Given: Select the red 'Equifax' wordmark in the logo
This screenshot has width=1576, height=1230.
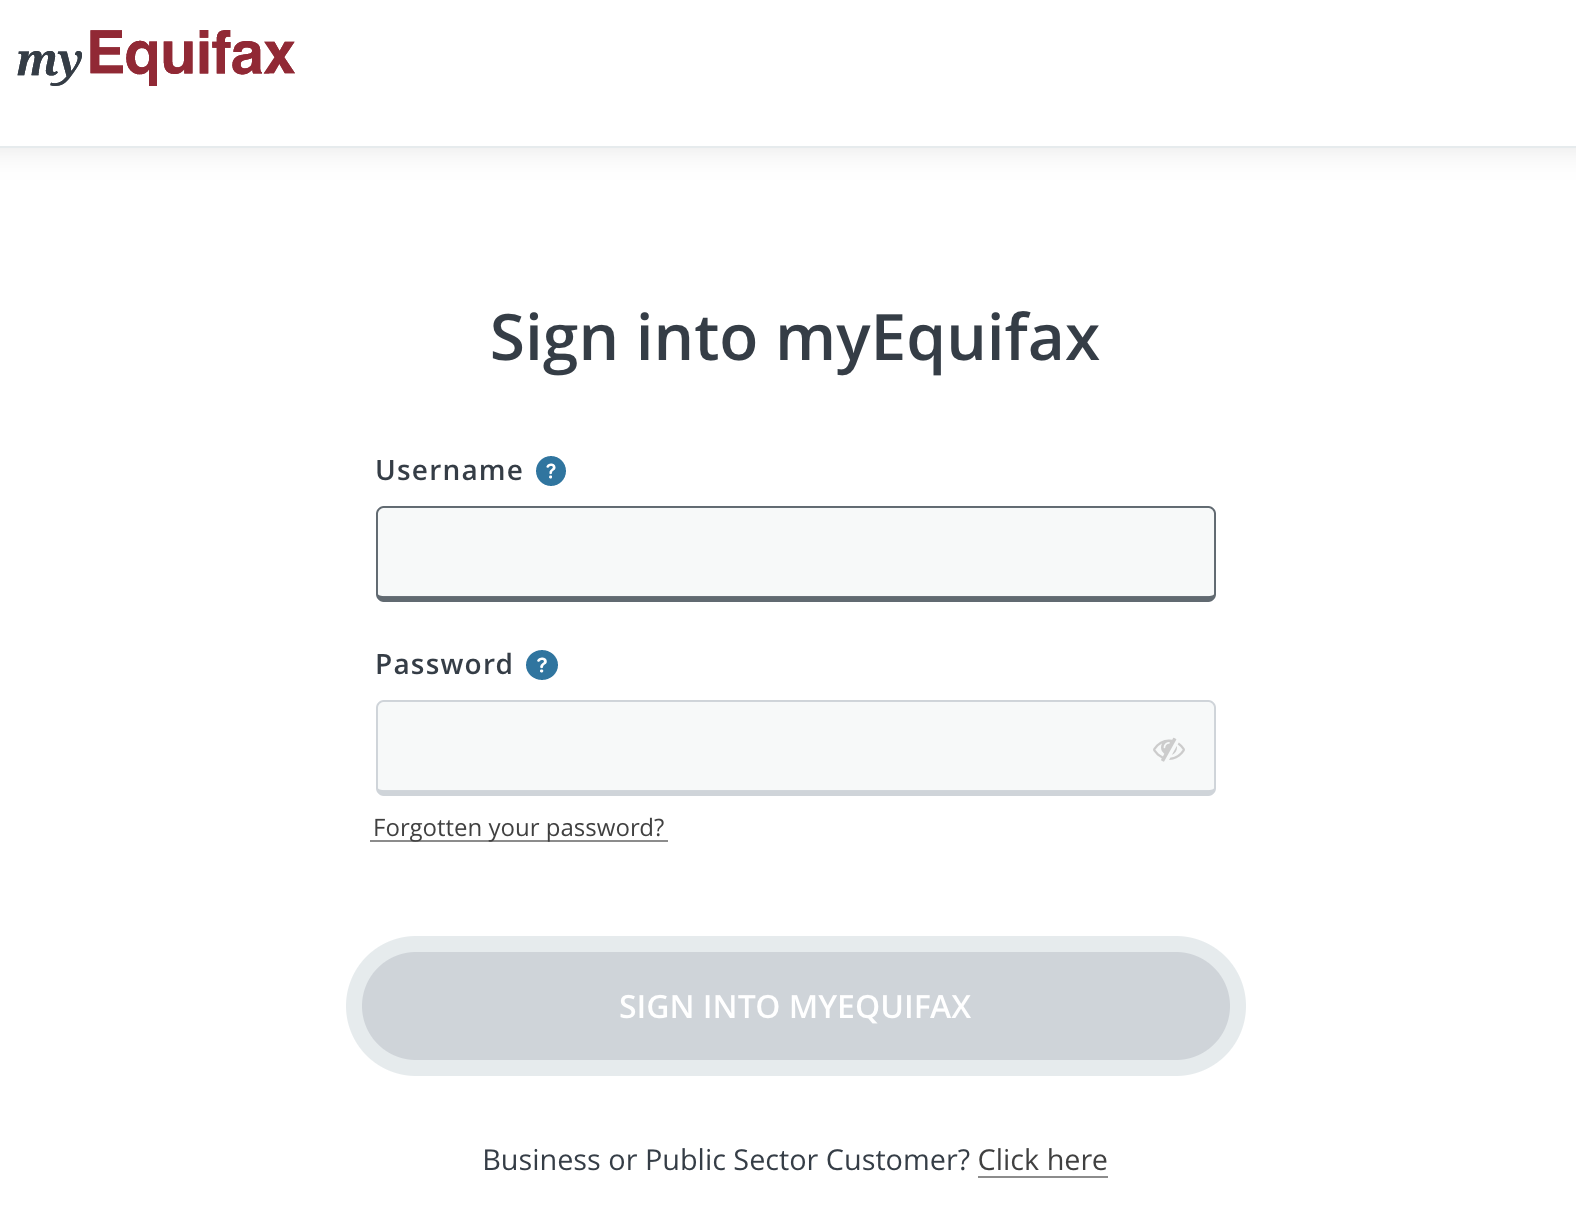Looking at the screenshot, I should click(192, 54).
